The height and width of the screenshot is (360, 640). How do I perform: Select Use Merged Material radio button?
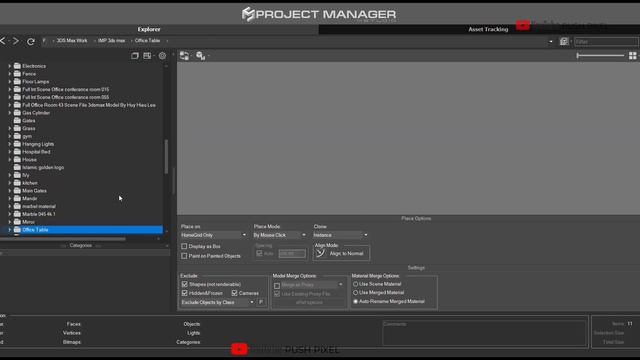pyautogui.click(x=355, y=293)
